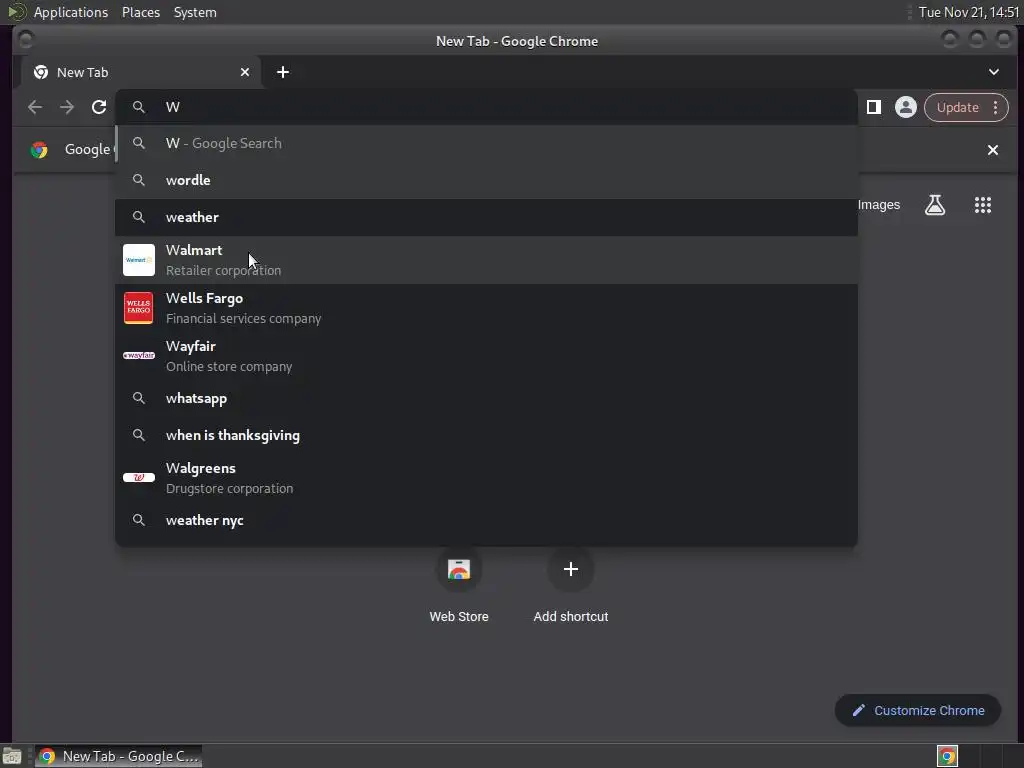Select the Wells Fargo suggestion
1024x768 pixels.
pyautogui.click(x=486, y=308)
